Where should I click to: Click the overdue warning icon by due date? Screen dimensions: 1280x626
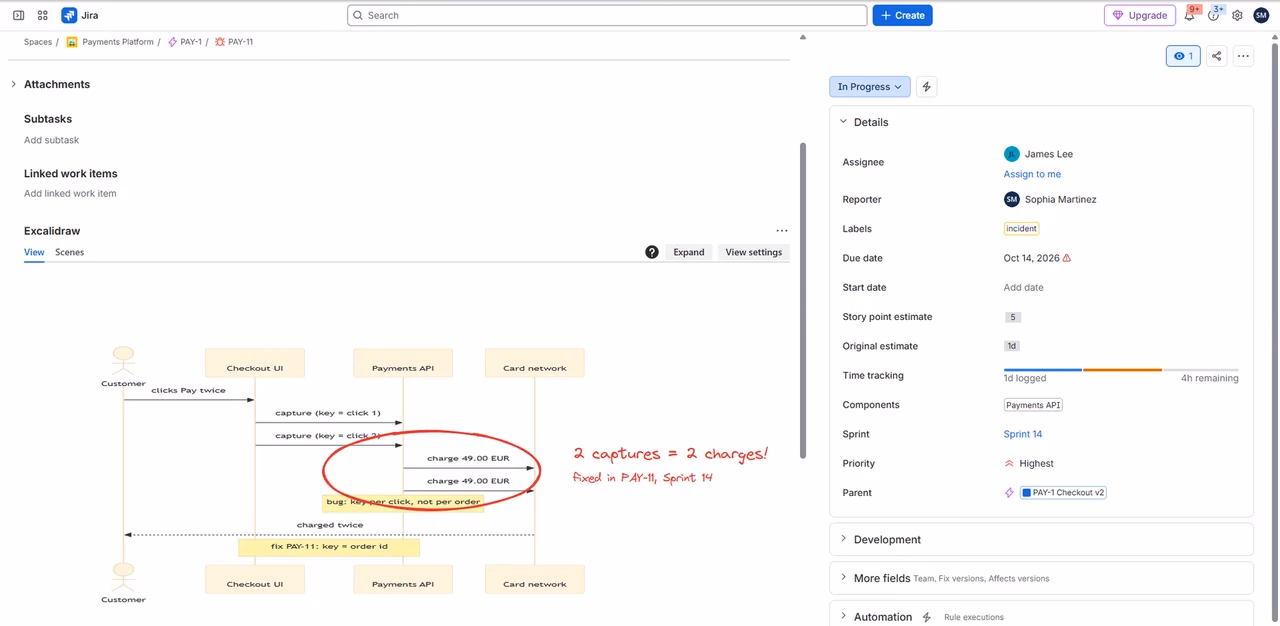[1066, 258]
